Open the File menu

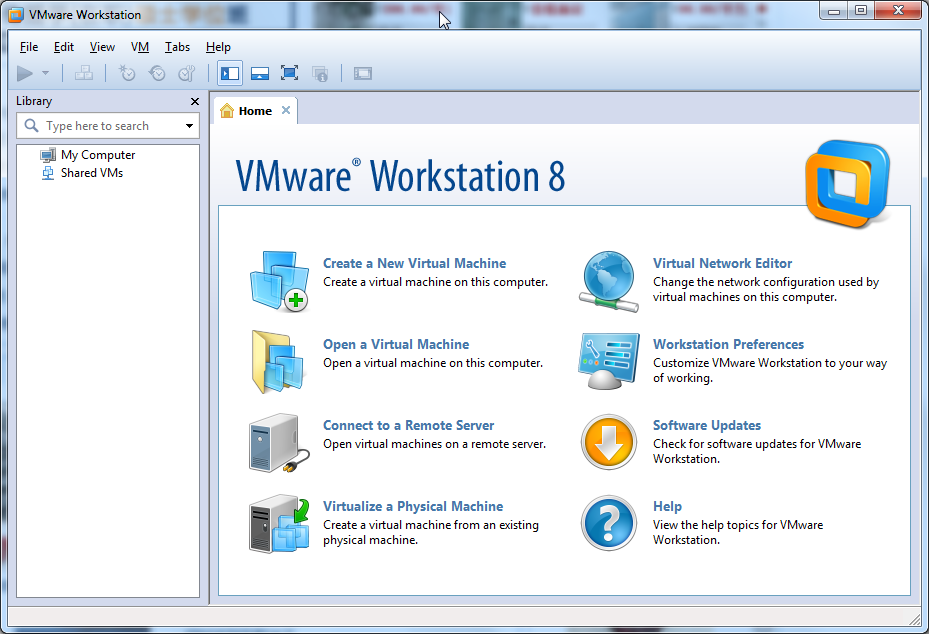28,47
